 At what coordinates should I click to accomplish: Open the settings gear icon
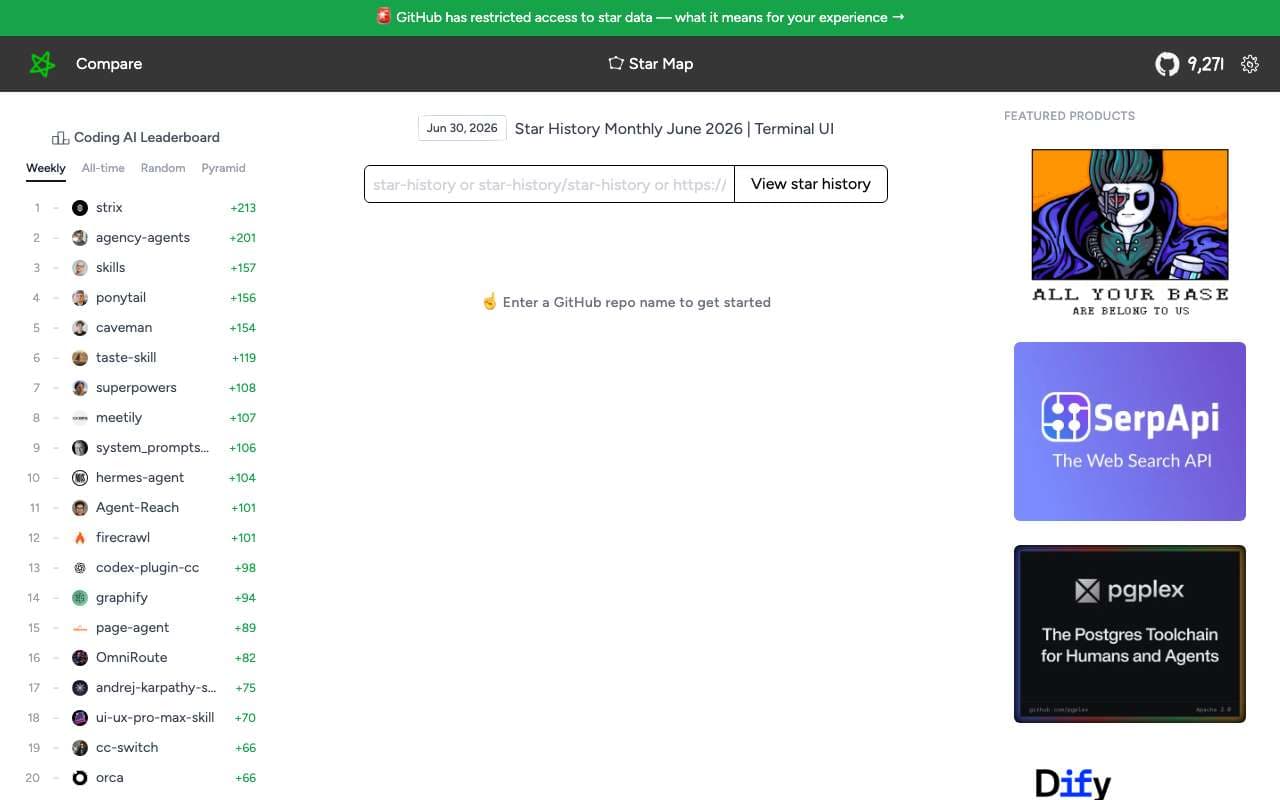[1249, 64]
